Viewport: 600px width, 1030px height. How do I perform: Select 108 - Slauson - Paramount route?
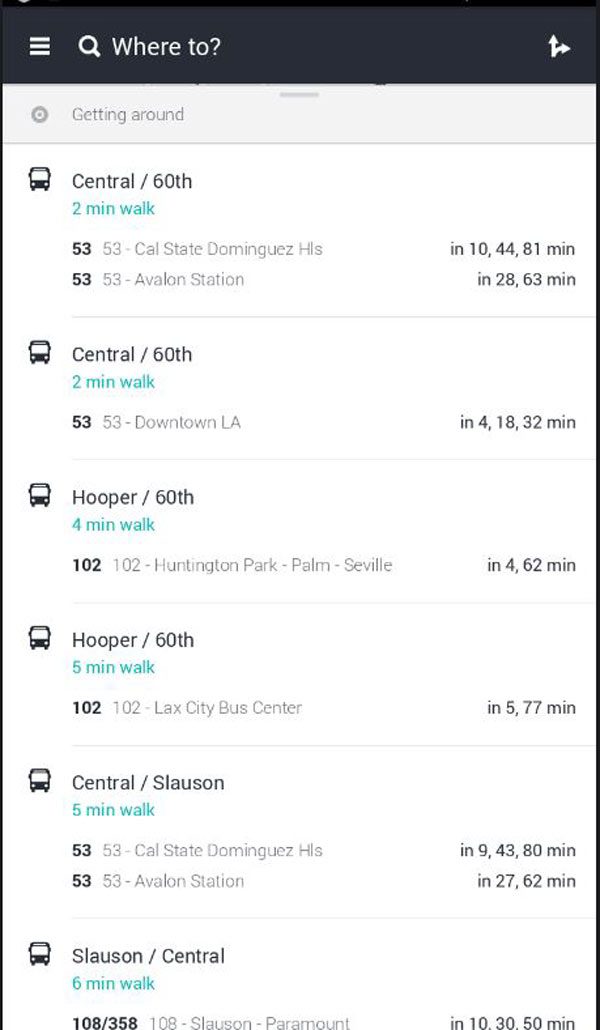[249, 1023]
